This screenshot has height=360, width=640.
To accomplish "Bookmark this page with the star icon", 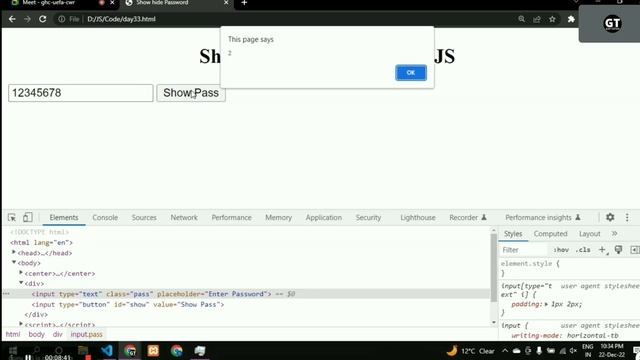I will pyautogui.click(x=552, y=19).
